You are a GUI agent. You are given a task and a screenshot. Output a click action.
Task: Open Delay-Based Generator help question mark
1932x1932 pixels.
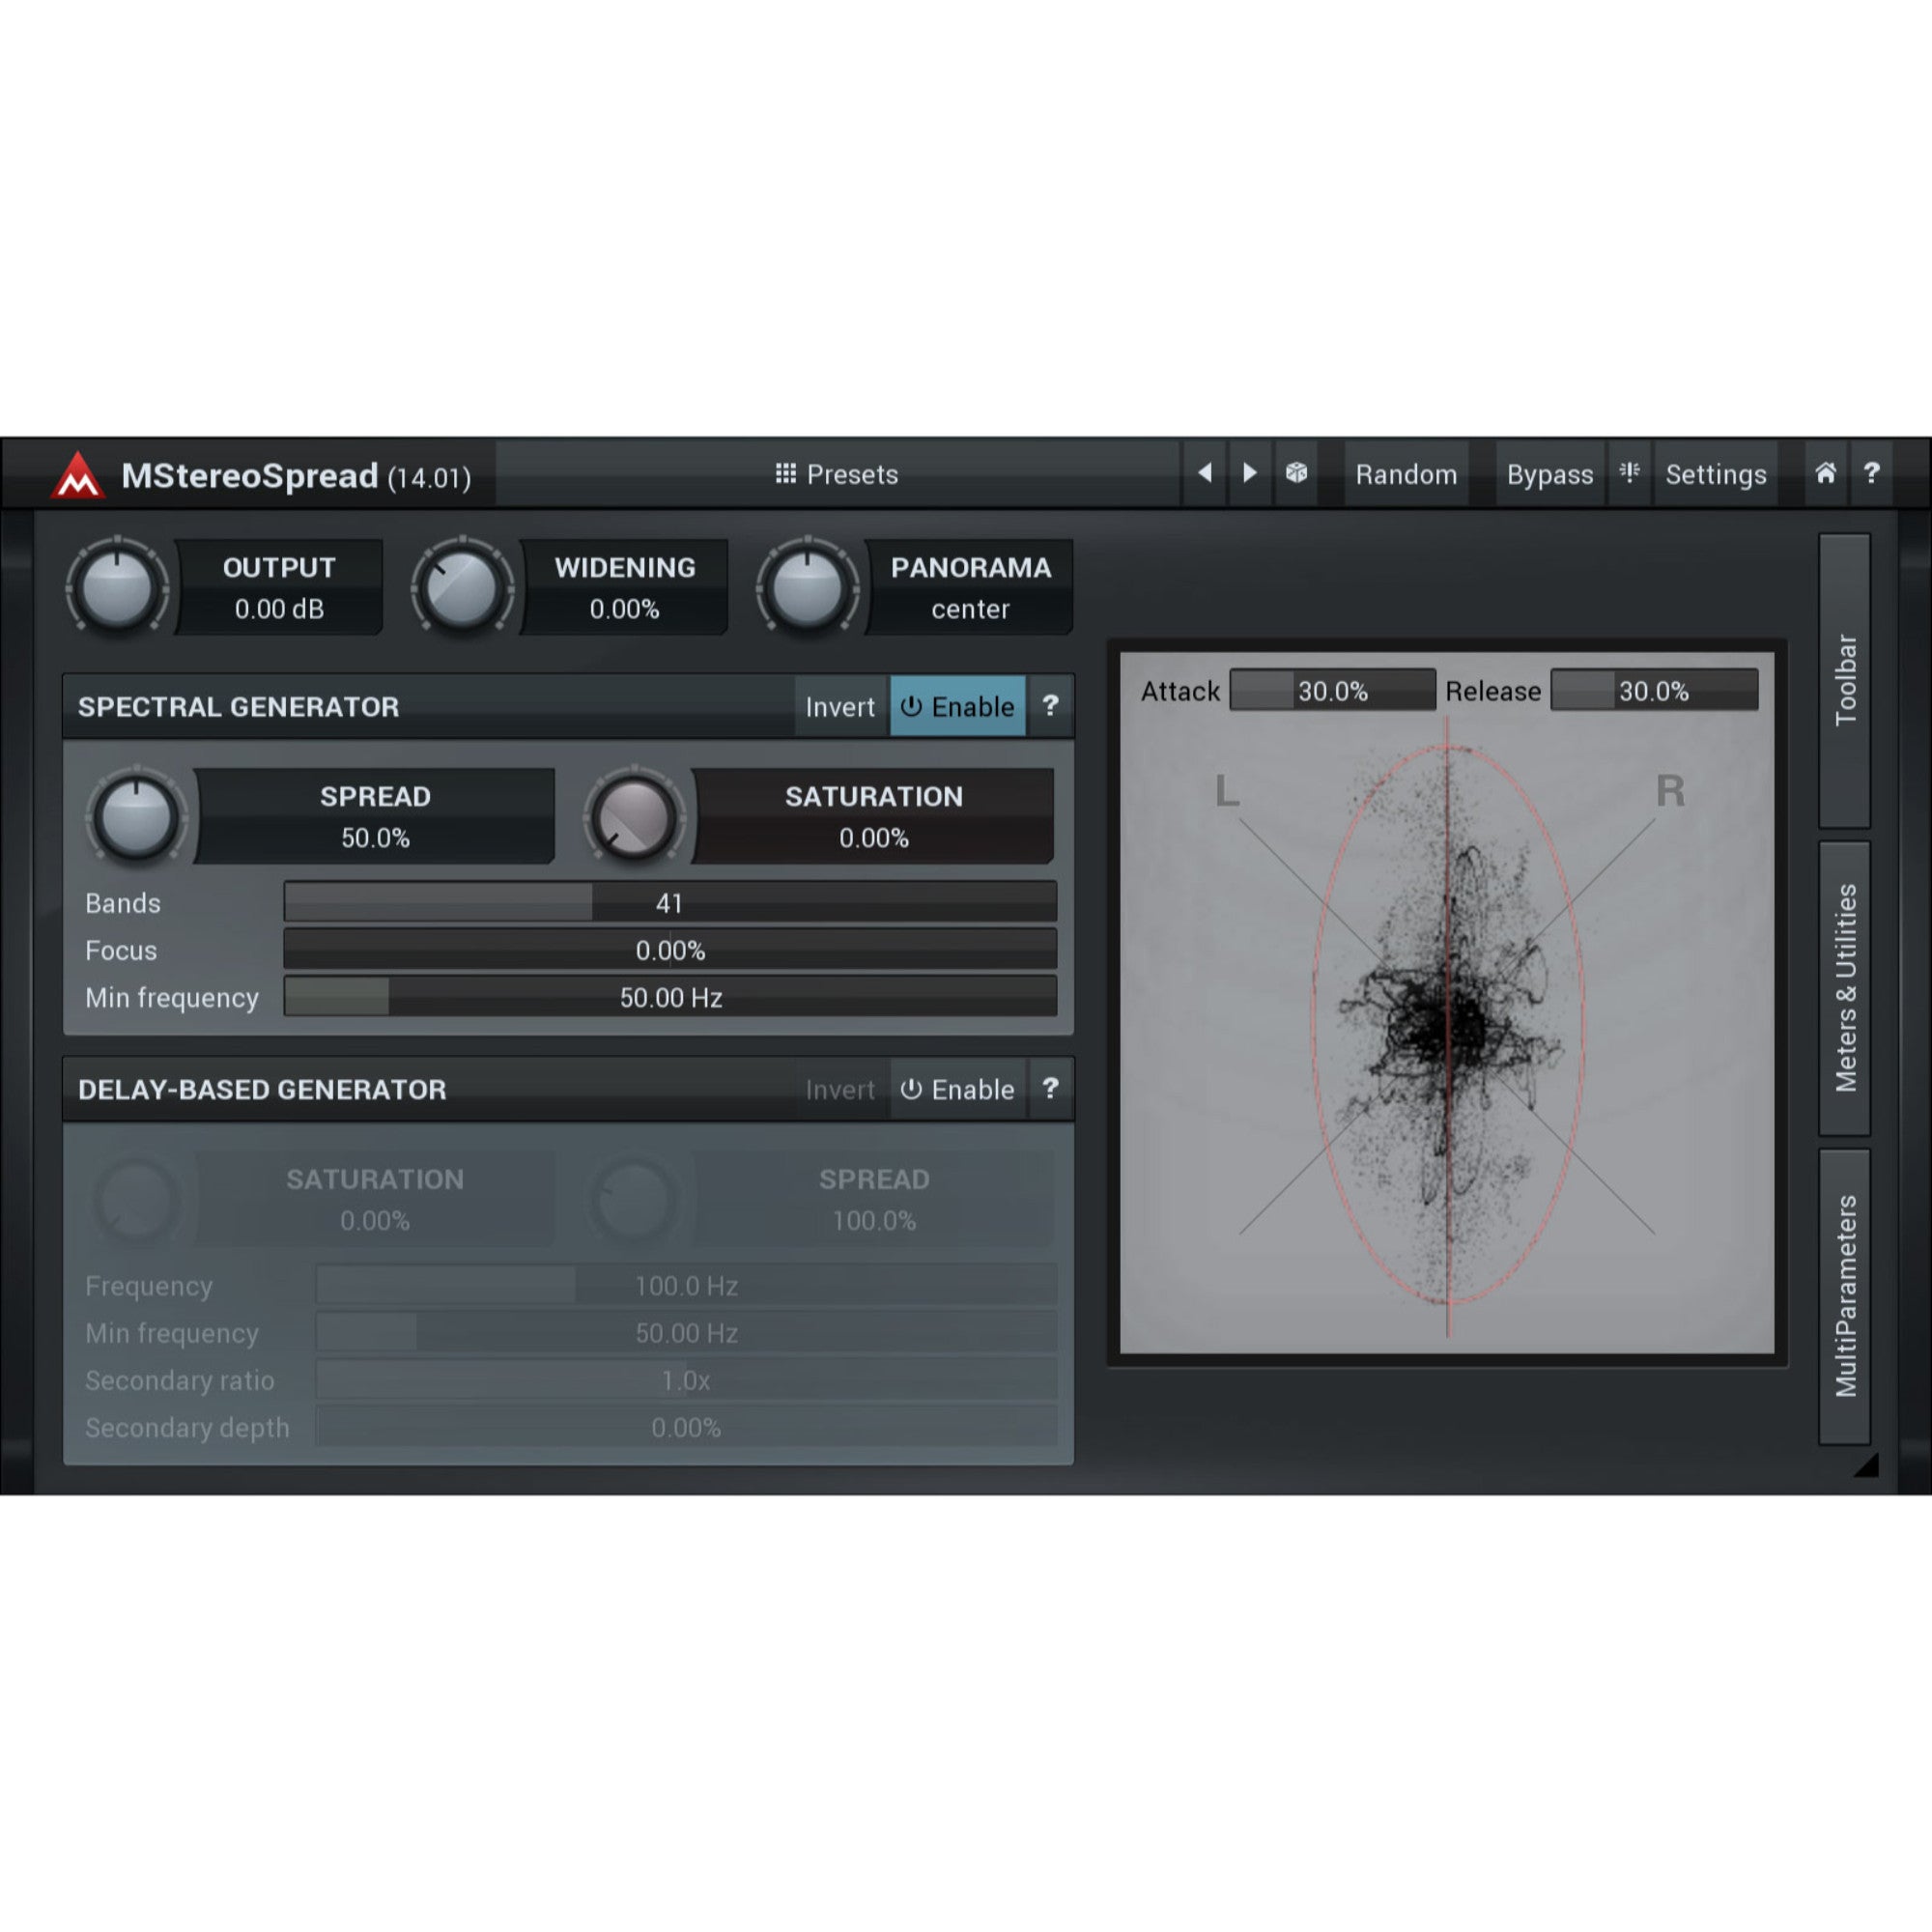pos(1050,1089)
